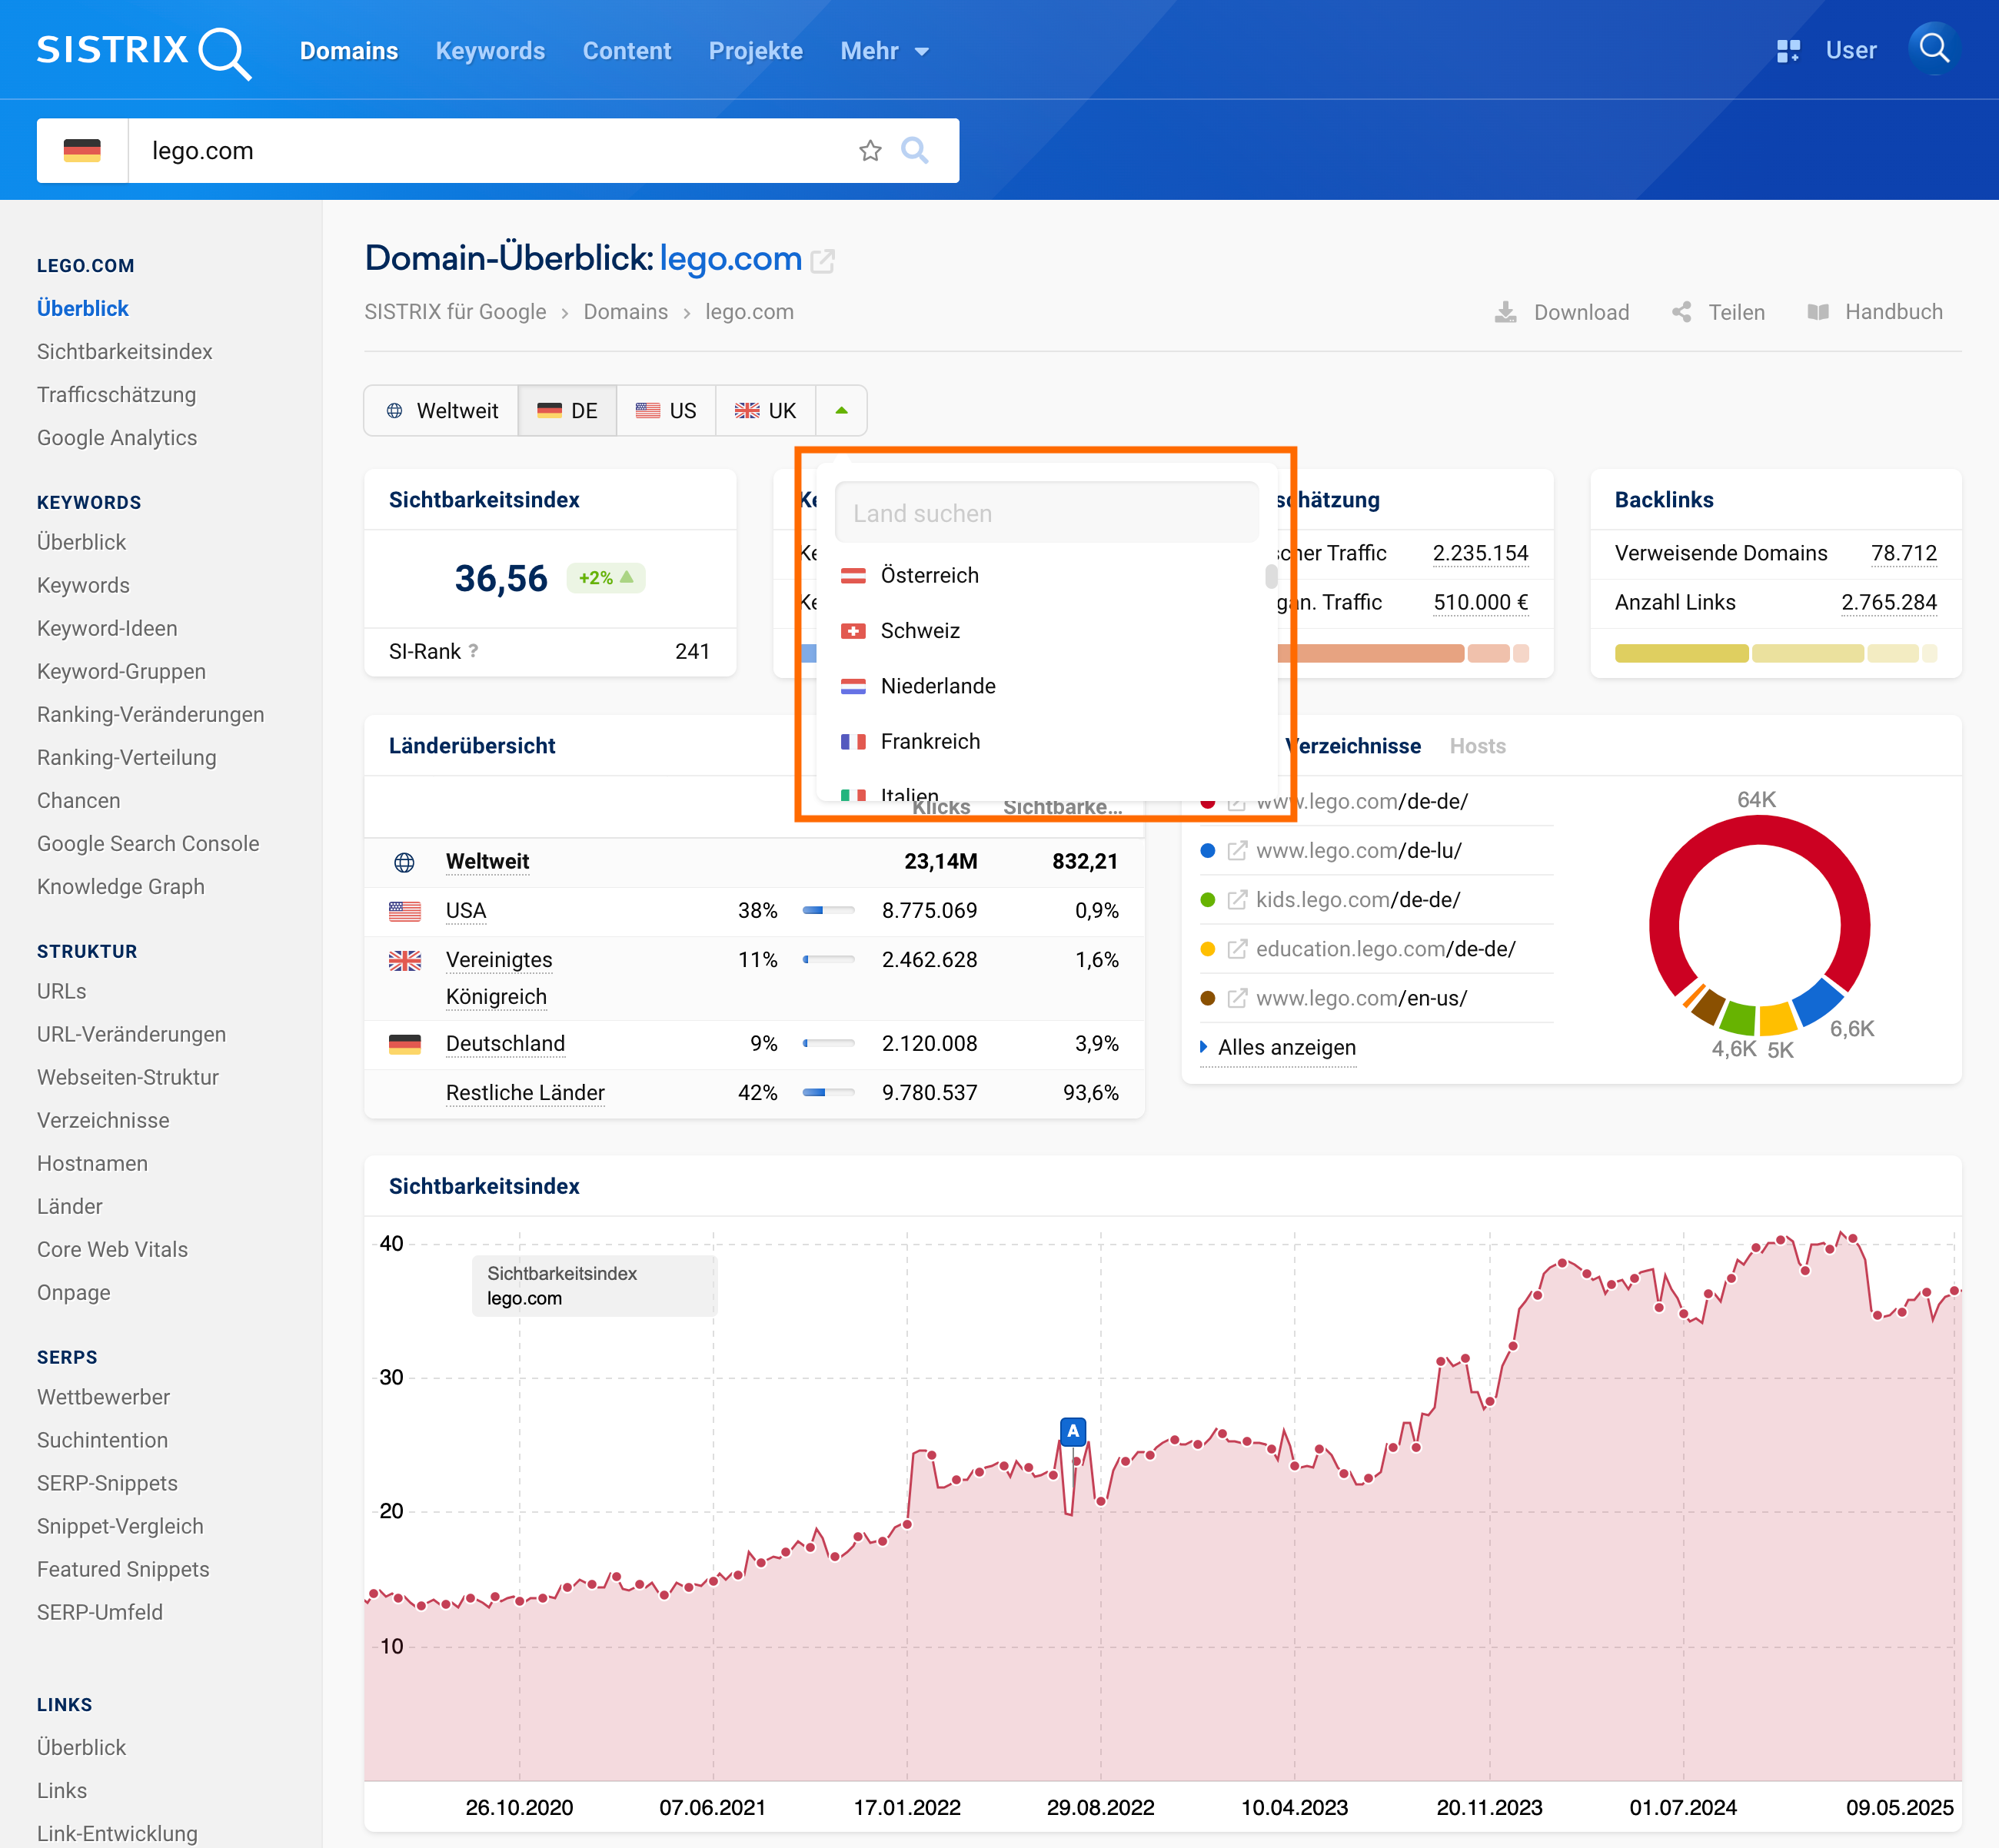Screen dimensions: 1999x1848
Task: Open external link icon next to lego.com title
Action: pyautogui.click(x=823, y=261)
